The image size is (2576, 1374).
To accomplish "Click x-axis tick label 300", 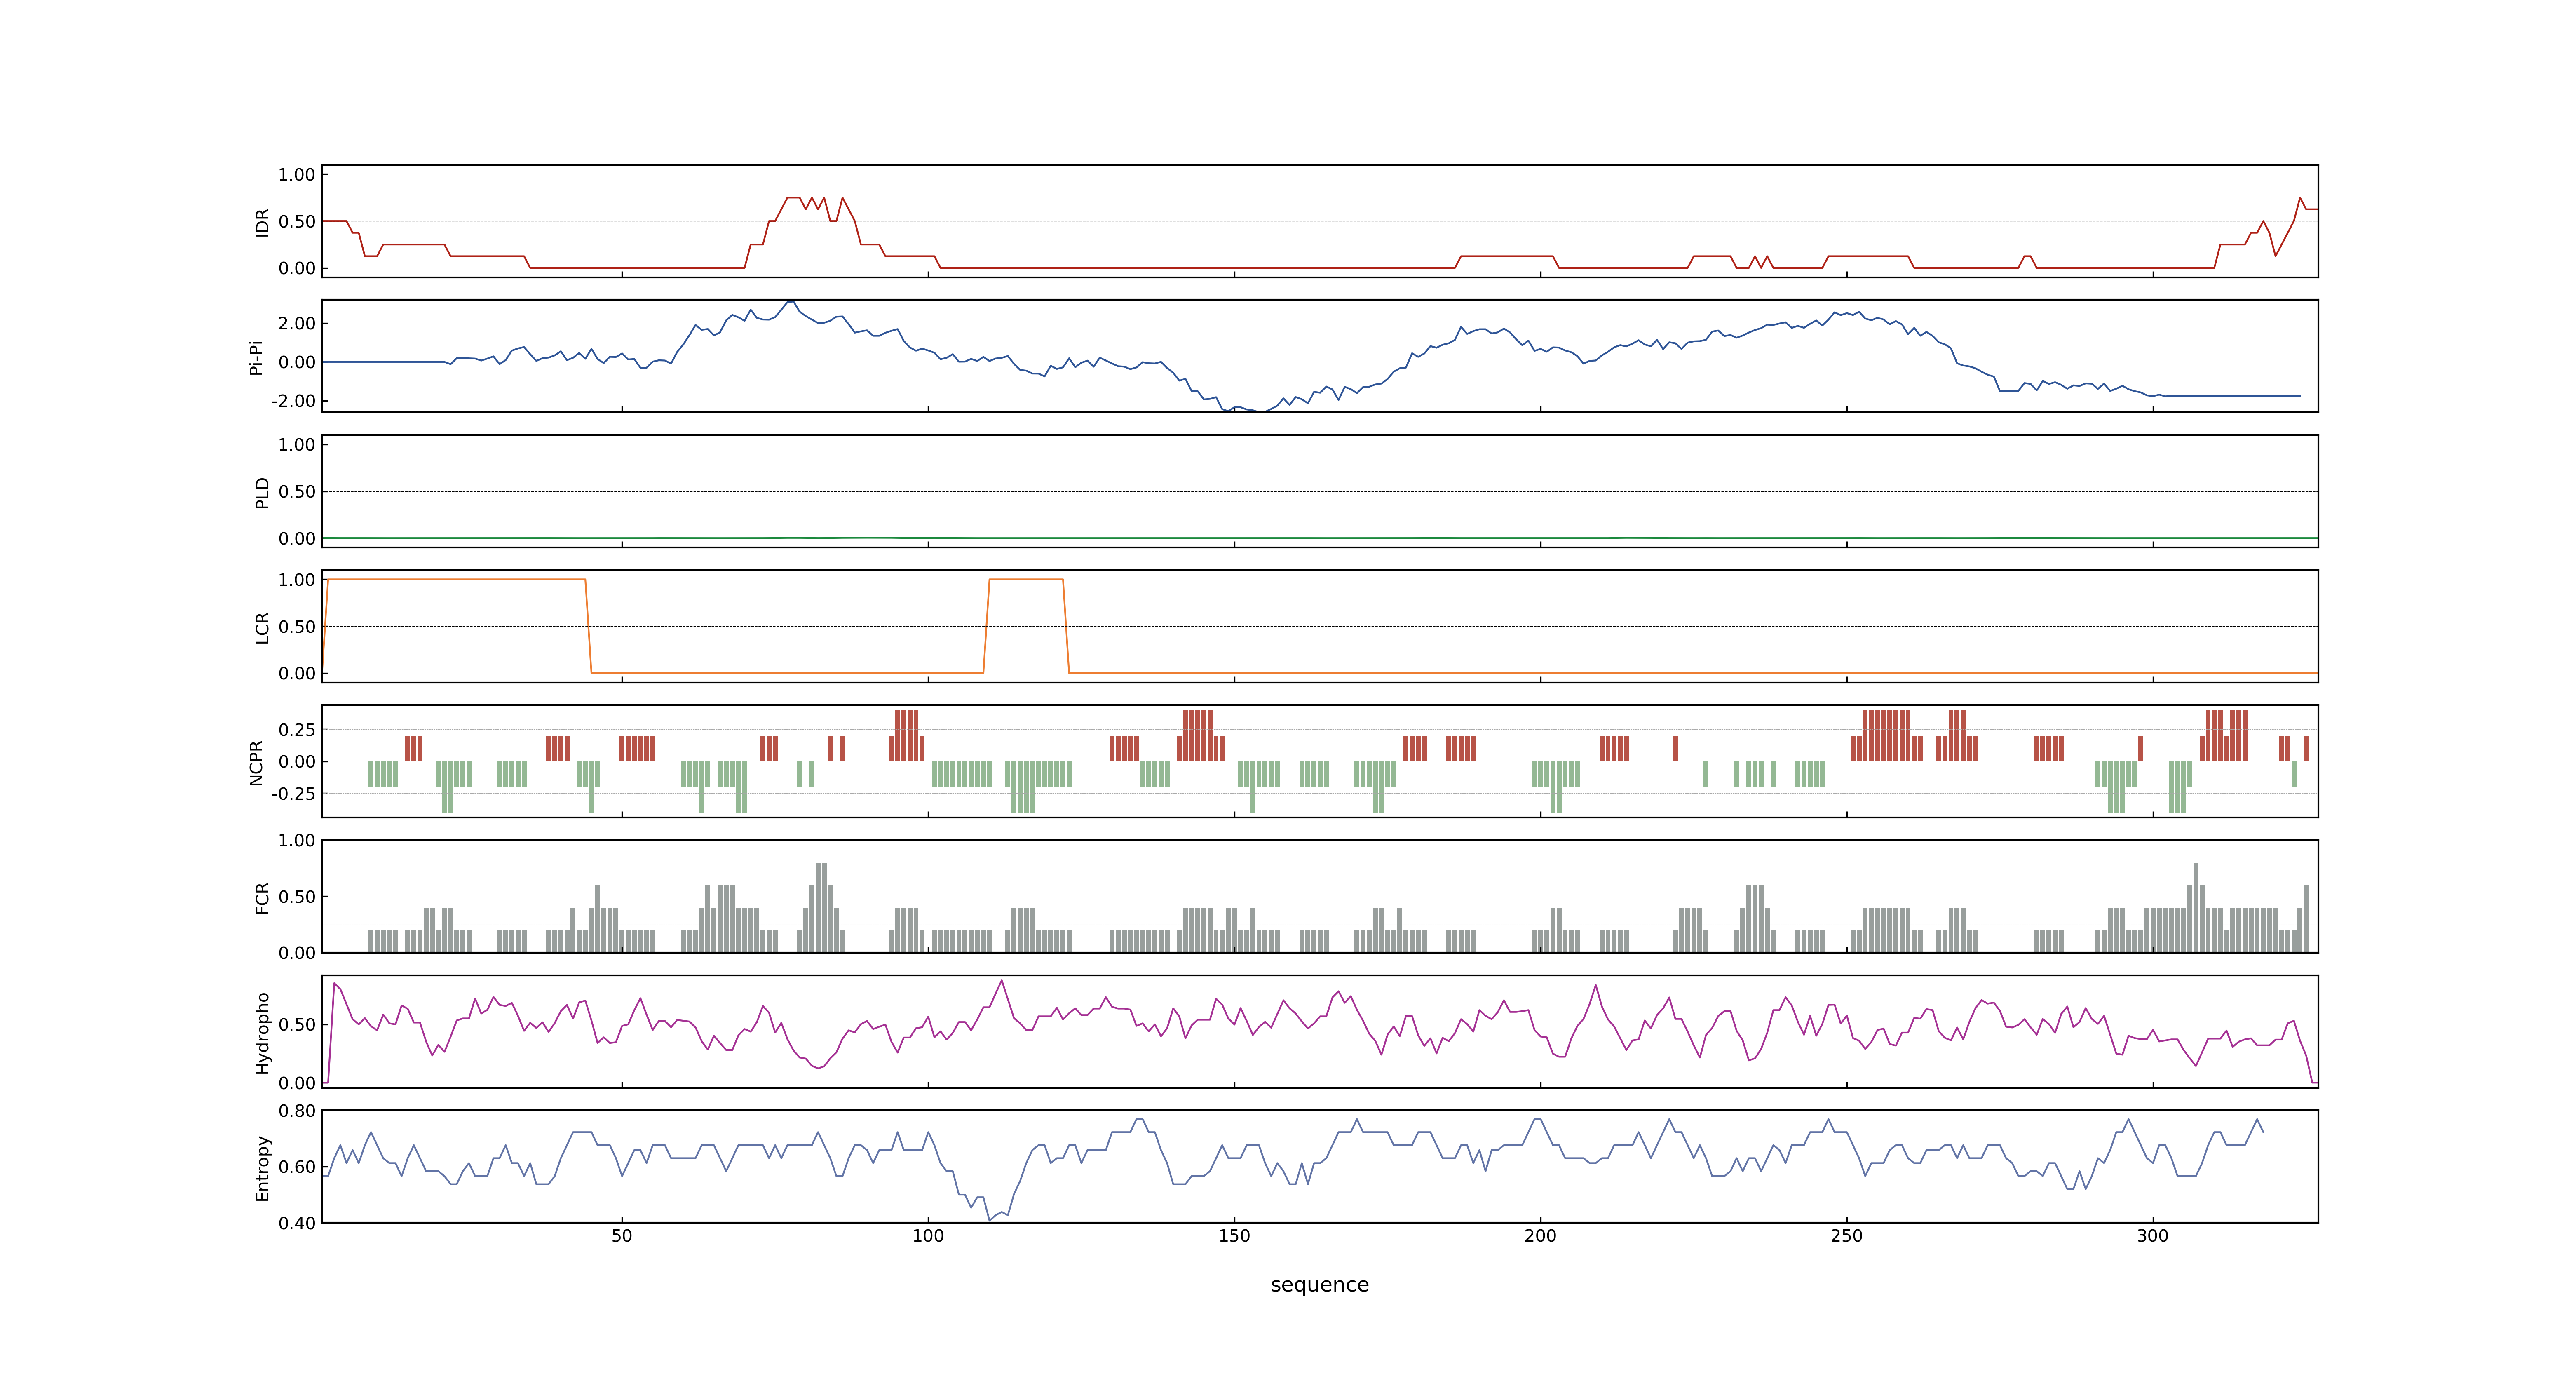I will (2153, 1236).
